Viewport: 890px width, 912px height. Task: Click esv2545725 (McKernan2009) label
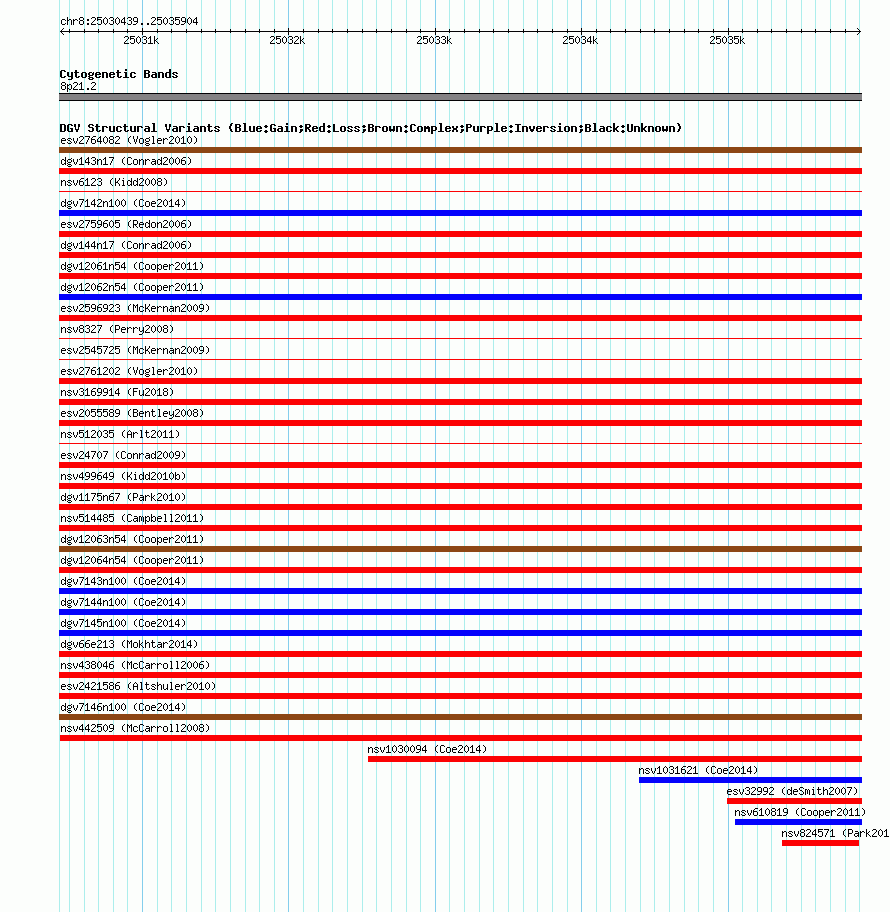coord(135,350)
